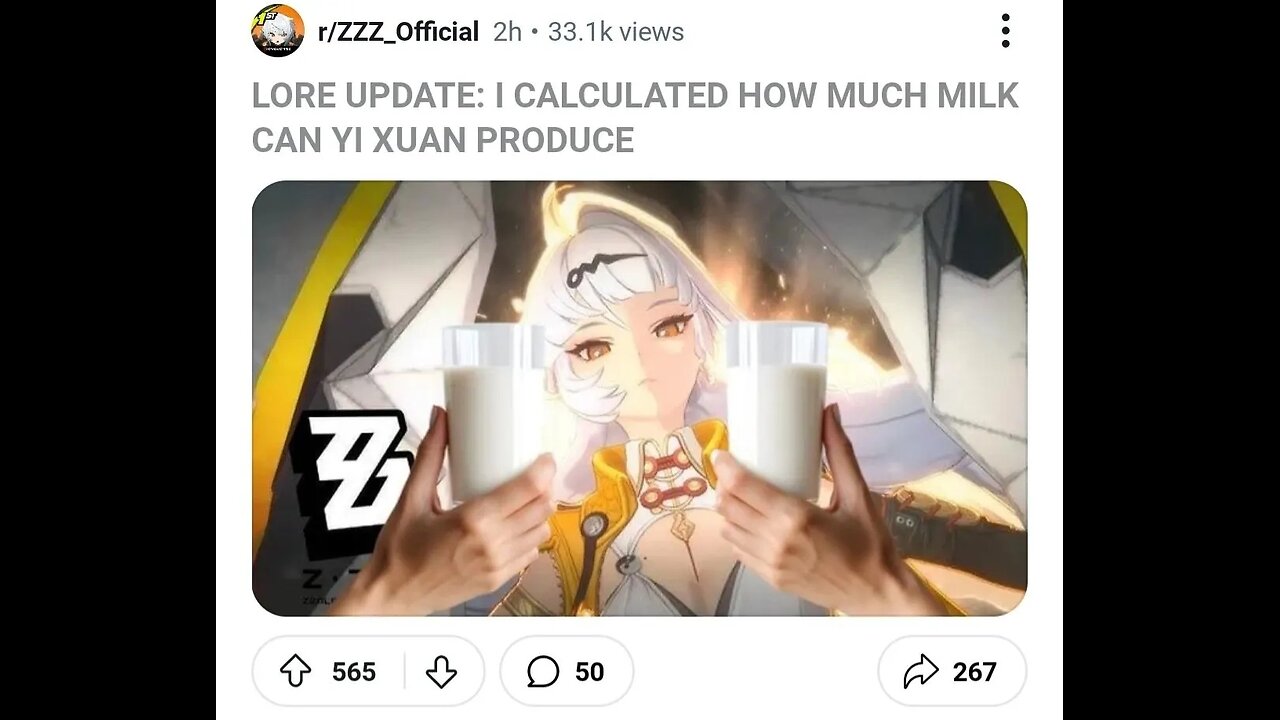Click the right glass of milk in image
This screenshot has width=1280, height=720.
point(776,408)
